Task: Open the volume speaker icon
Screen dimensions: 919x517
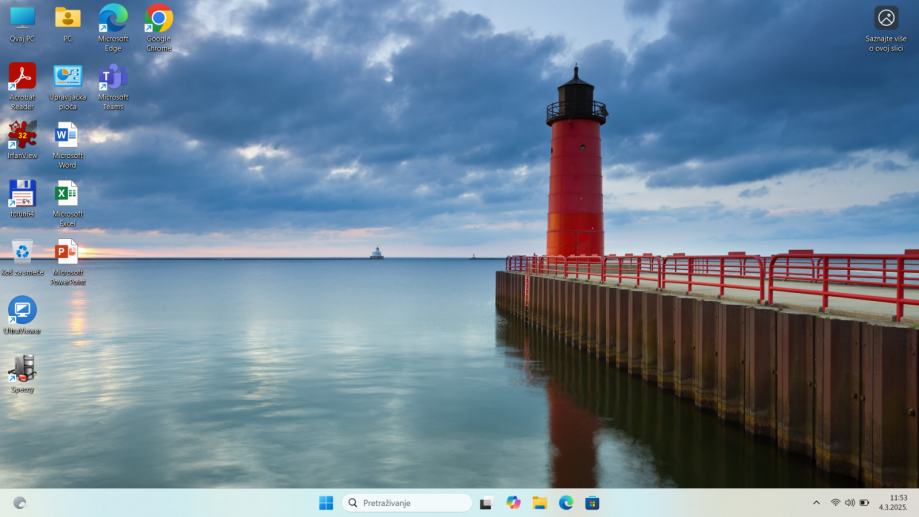Action: pyautogui.click(x=850, y=503)
